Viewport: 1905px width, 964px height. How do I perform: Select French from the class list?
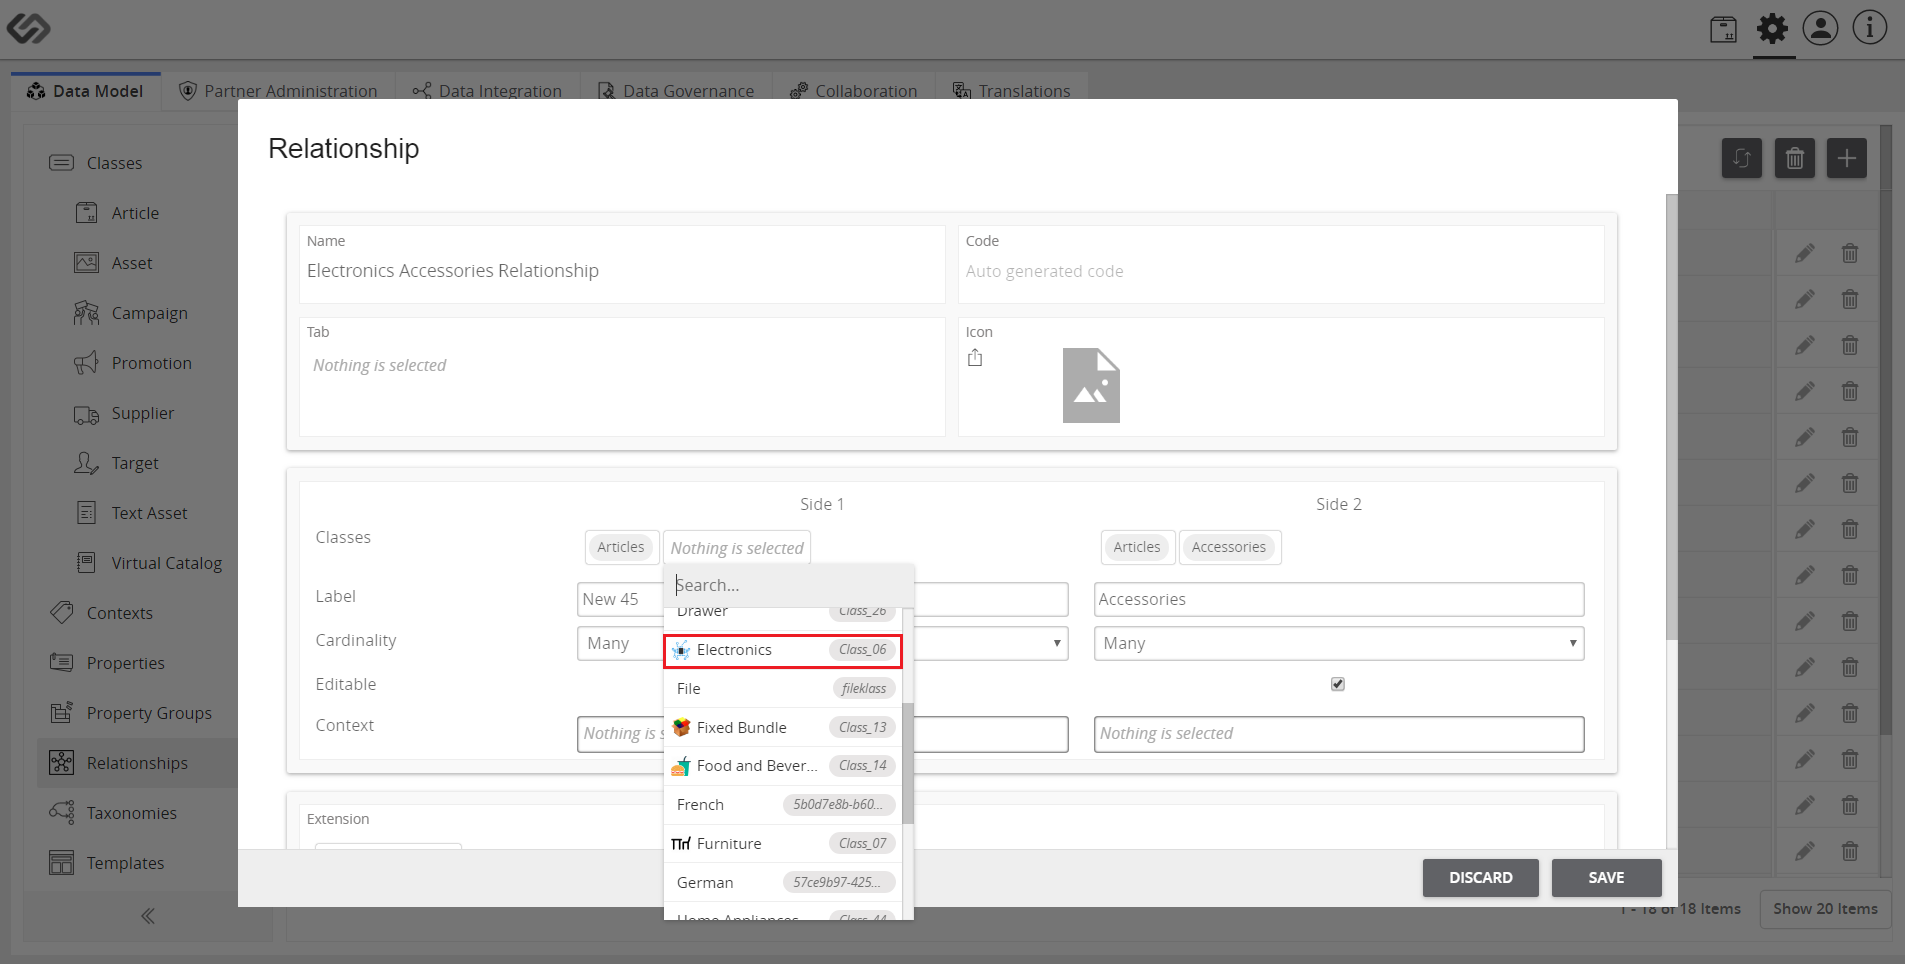(783, 805)
